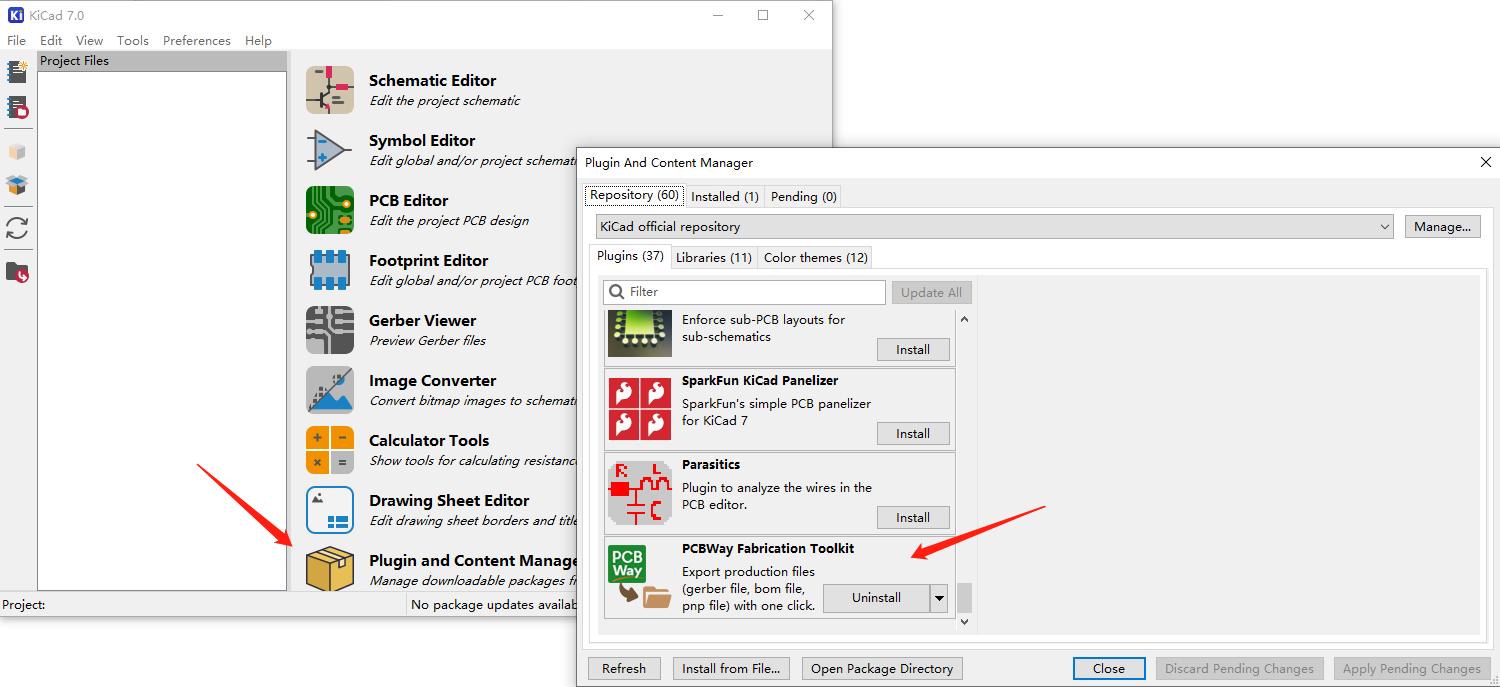The width and height of the screenshot is (1500, 687).
Task: Click the Open Package Directory button
Action: coord(882,669)
